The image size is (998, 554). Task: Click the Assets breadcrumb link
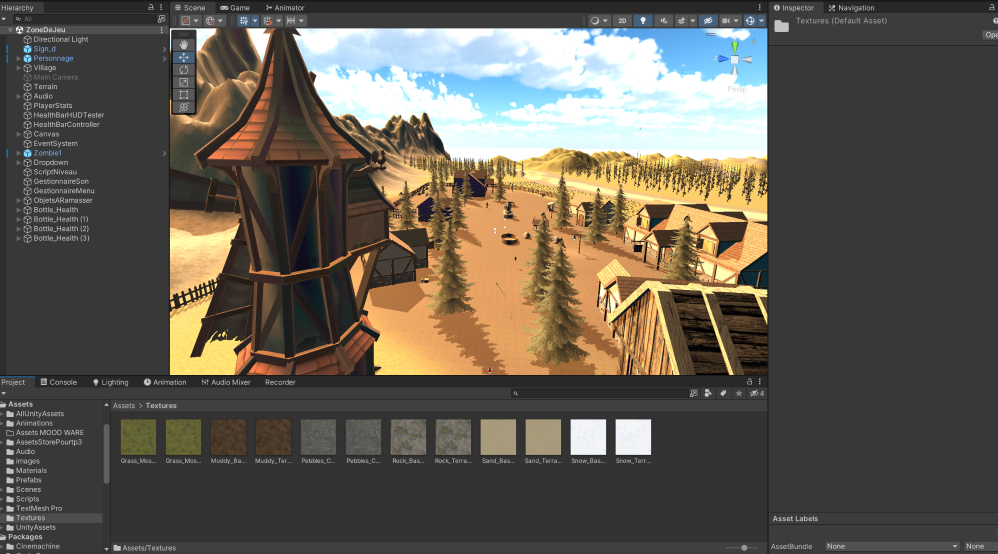click(x=124, y=406)
